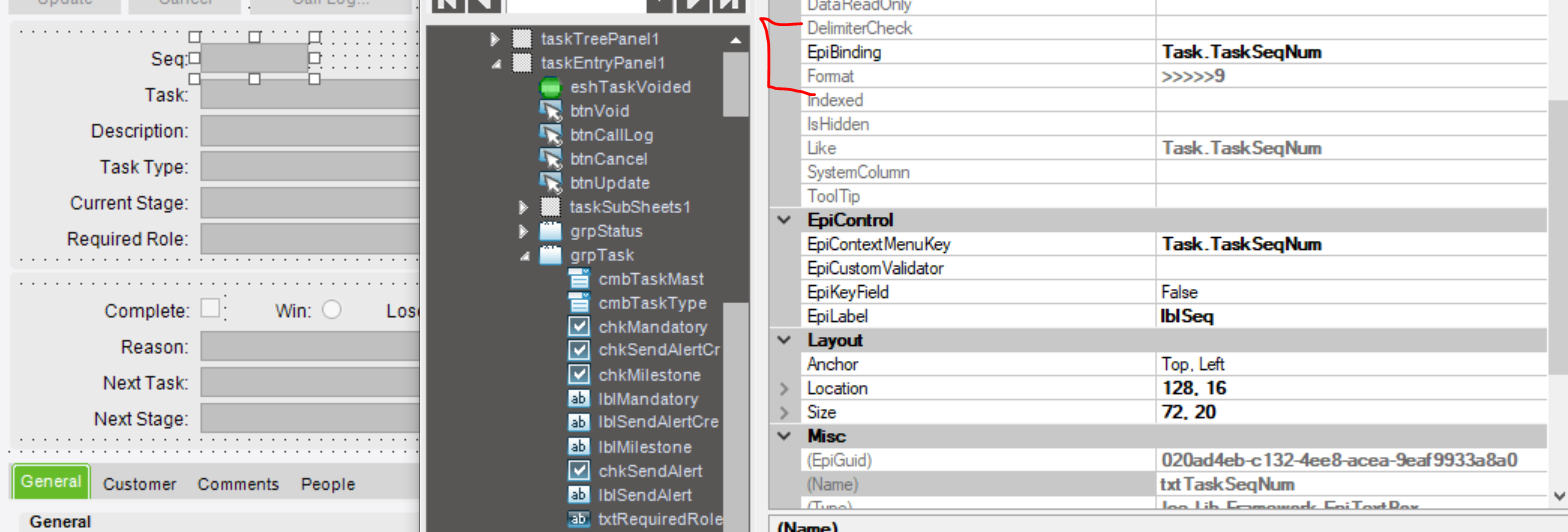The image size is (1568, 532).
Task: Click the Description input field
Action: (310, 131)
